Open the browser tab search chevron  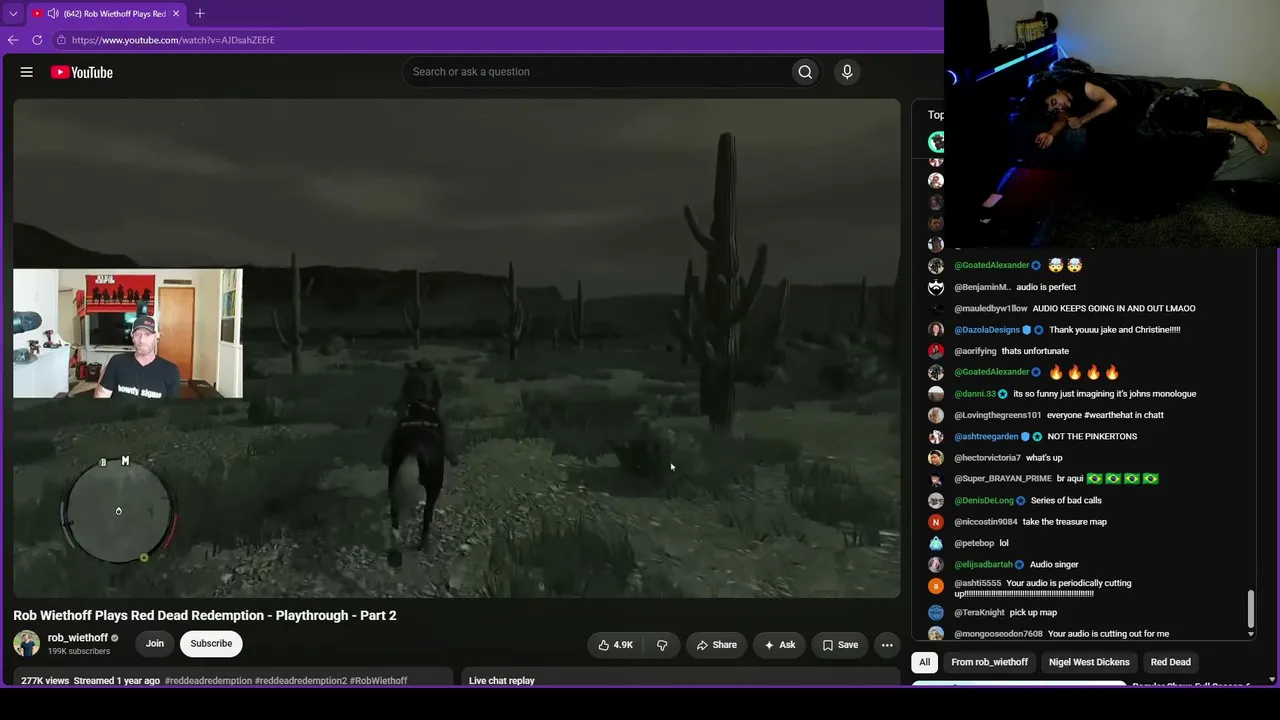13,14
